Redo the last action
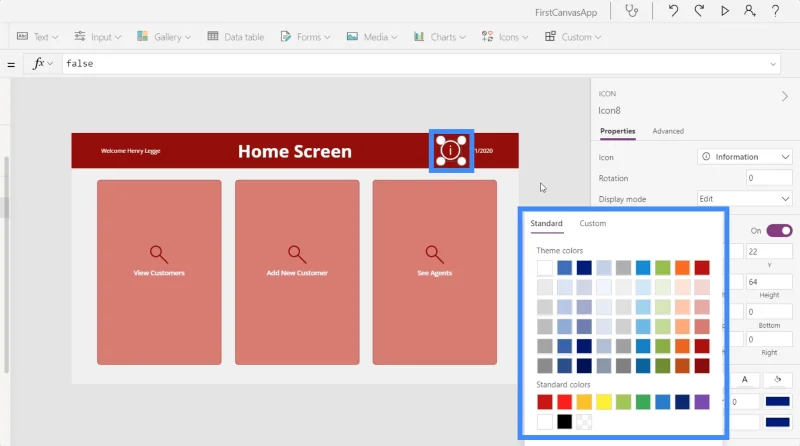 (x=699, y=11)
